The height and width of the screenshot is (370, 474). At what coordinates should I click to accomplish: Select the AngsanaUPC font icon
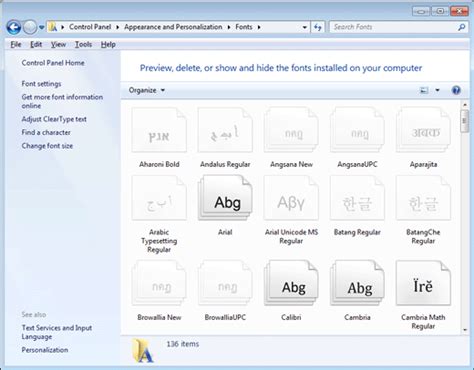point(357,130)
